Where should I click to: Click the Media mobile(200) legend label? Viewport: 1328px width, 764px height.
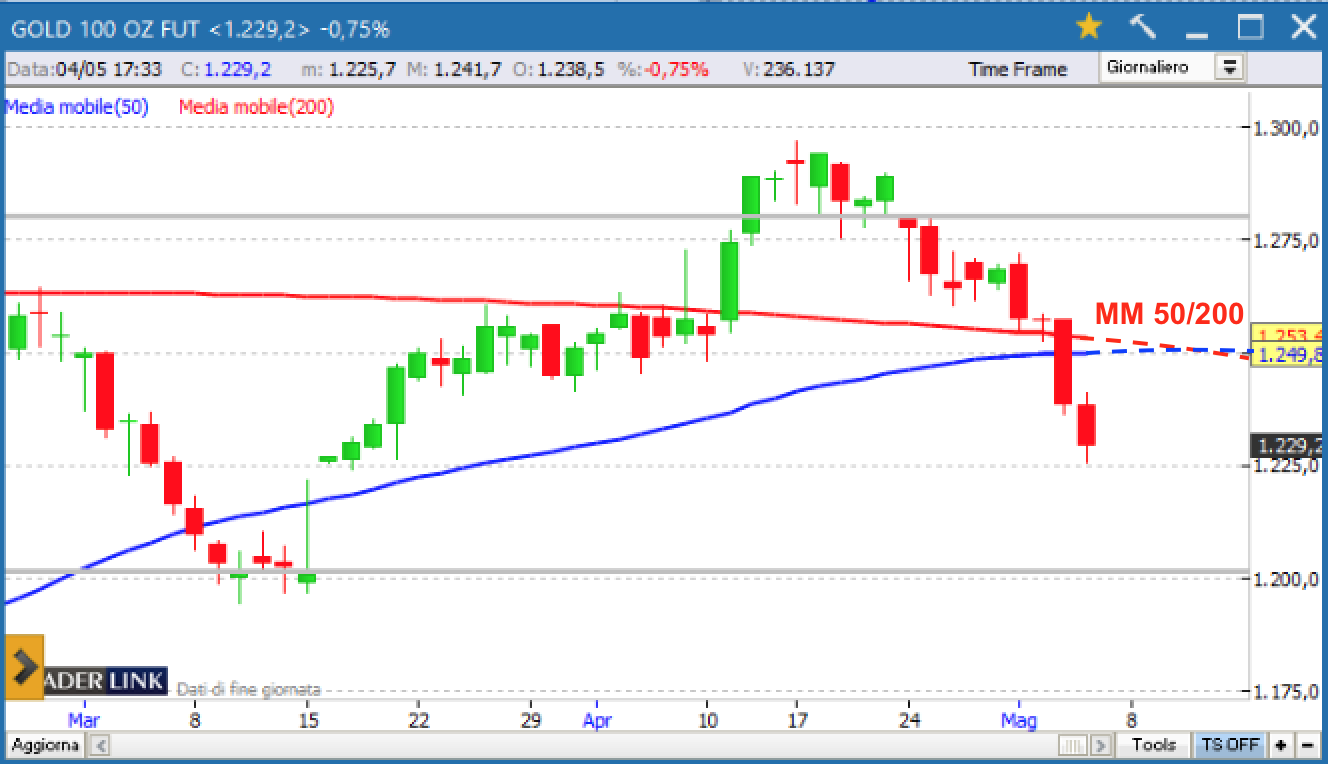[256, 107]
